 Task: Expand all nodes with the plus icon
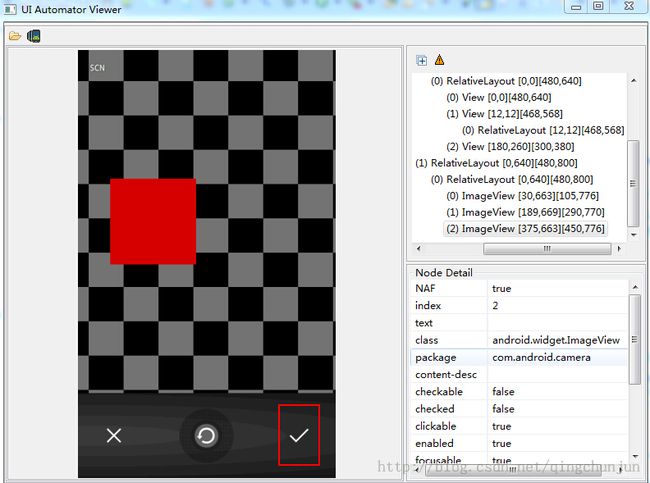[x=422, y=61]
